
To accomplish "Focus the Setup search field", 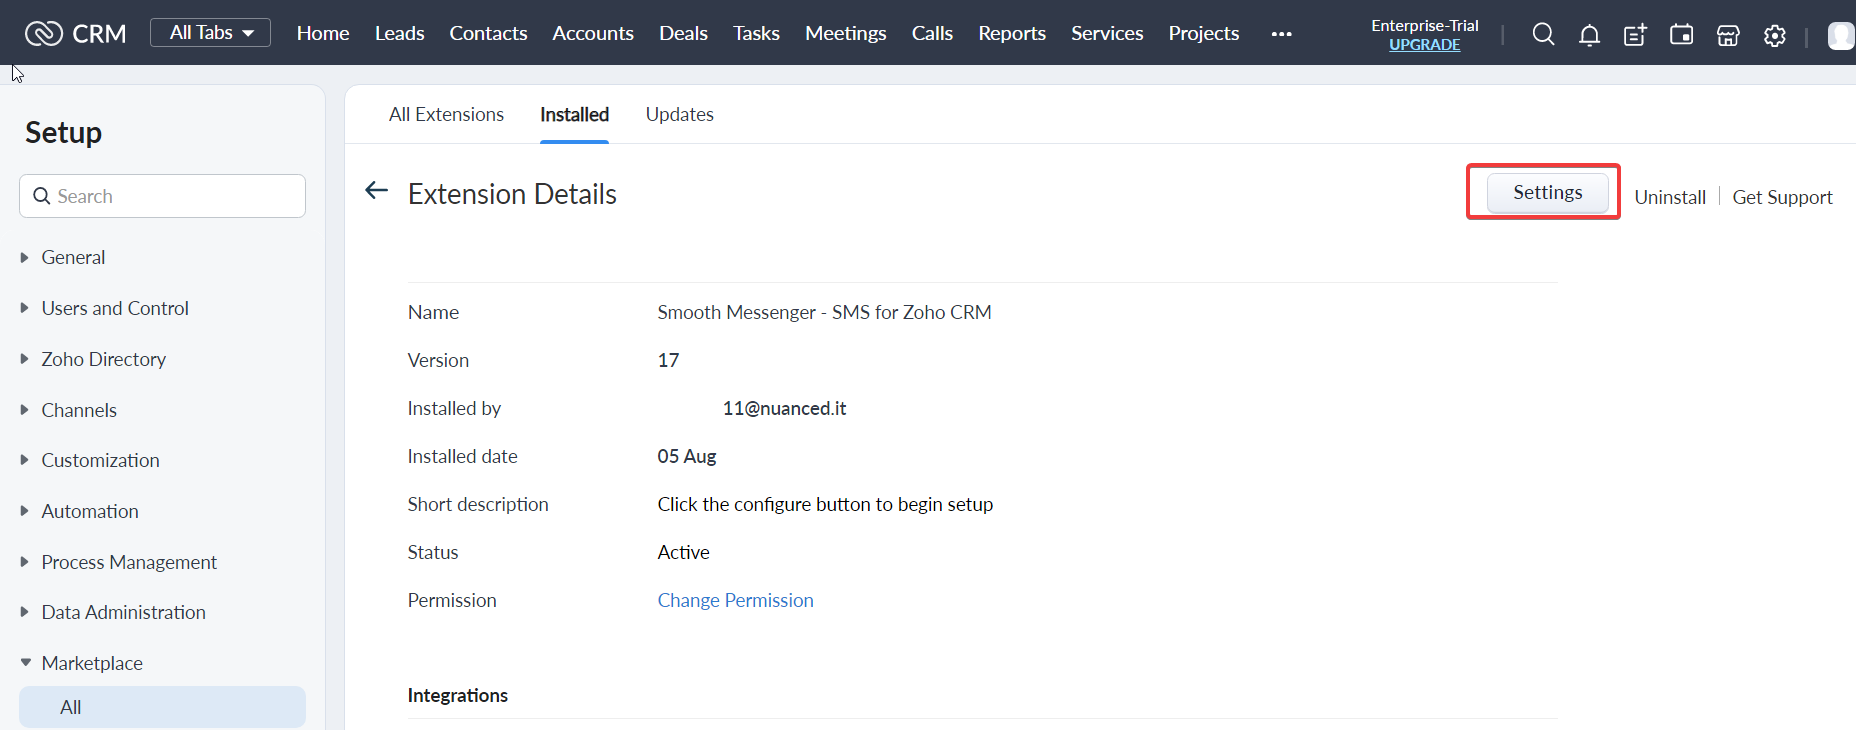I will (x=162, y=196).
